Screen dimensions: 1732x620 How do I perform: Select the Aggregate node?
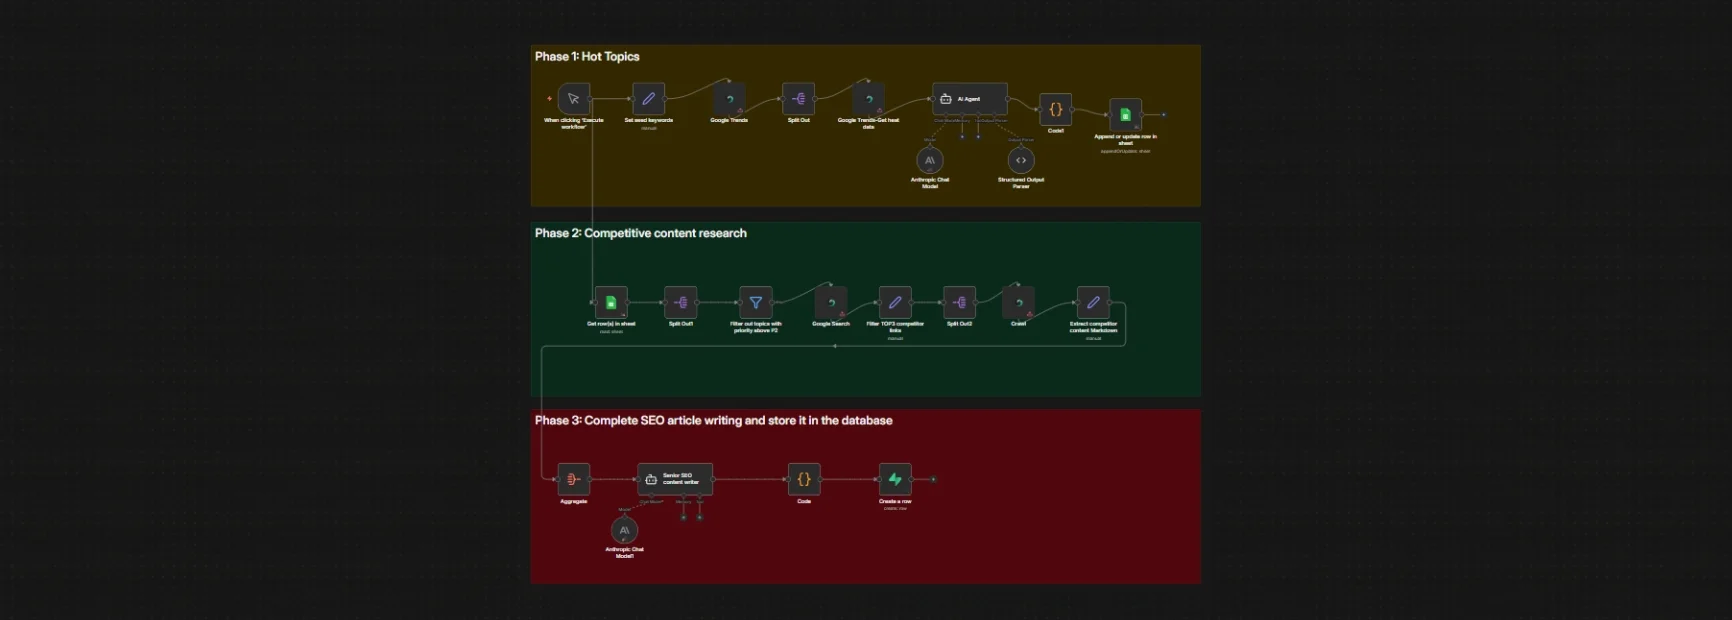click(x=573, y=479)
